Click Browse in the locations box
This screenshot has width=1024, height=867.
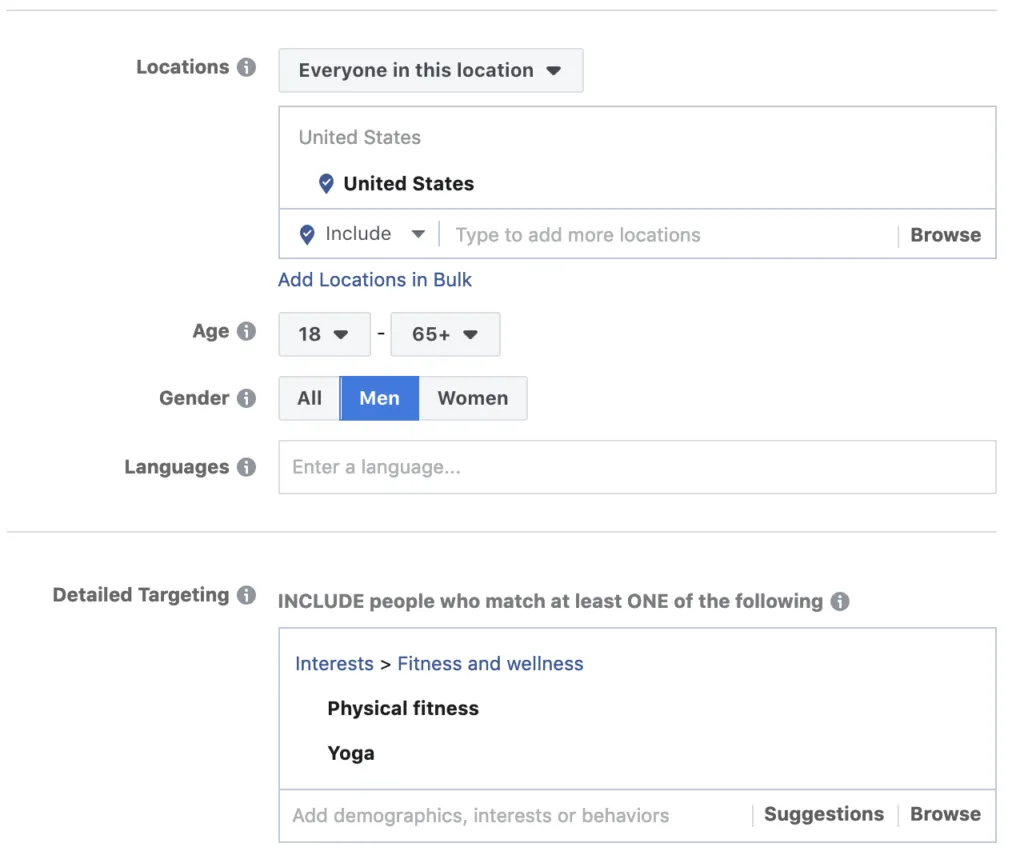[x=946, y=235]
